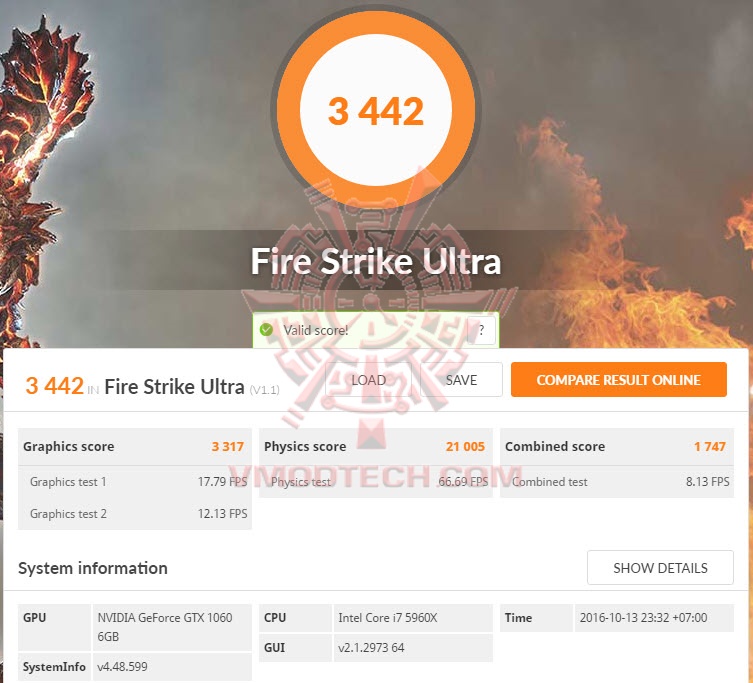Click the Fire Strike Ultra title banner
The height and width of the screenshot is (683, 753).
point(376,261)
